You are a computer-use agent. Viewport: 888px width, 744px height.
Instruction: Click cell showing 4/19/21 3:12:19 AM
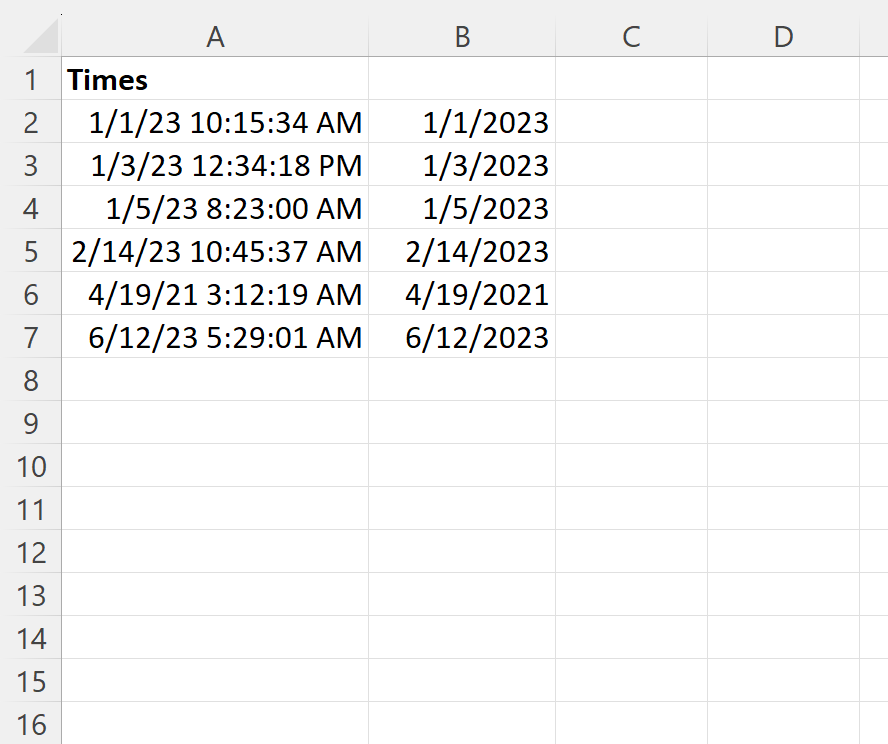[215, 294]
